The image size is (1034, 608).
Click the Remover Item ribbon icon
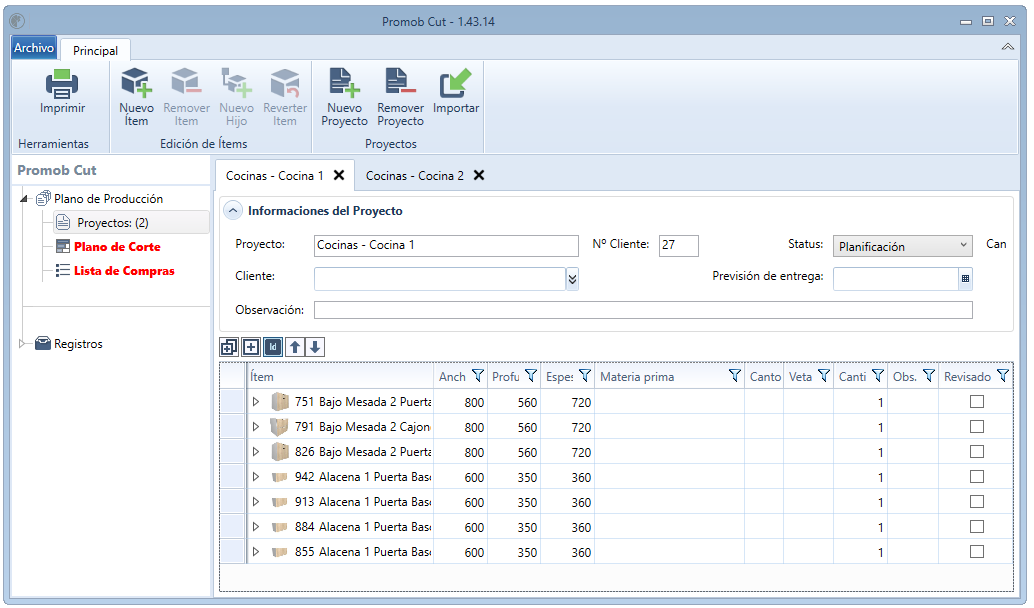click(x=186, y=83)
